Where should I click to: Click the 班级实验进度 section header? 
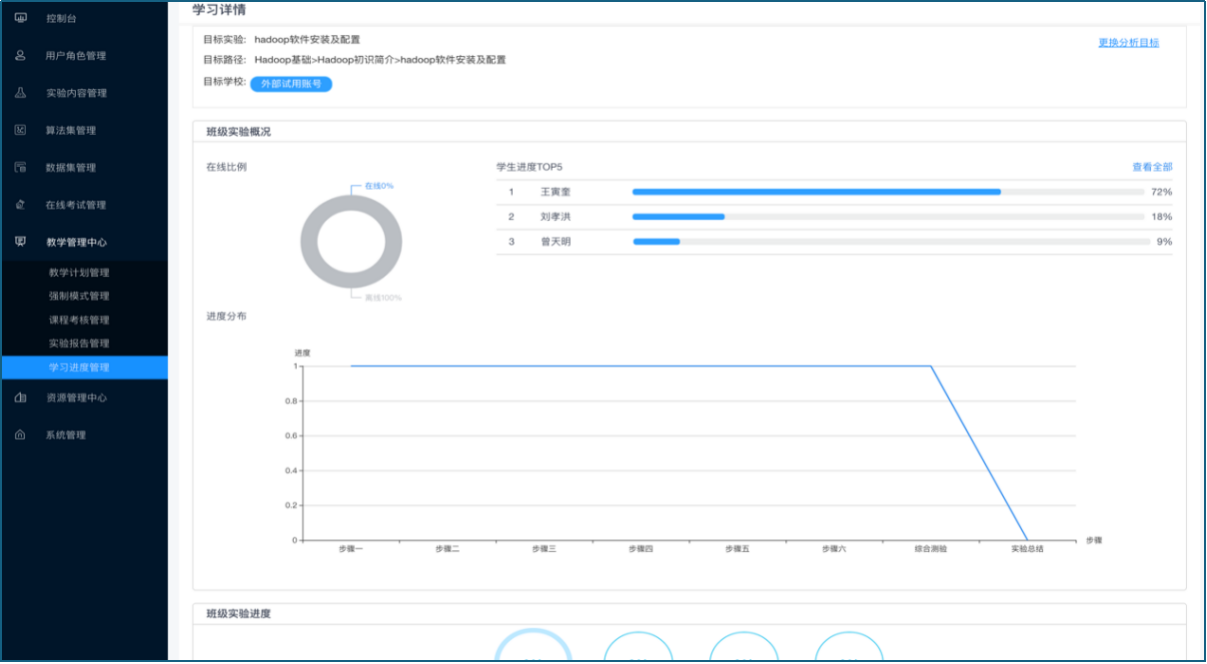click(238, 614)
